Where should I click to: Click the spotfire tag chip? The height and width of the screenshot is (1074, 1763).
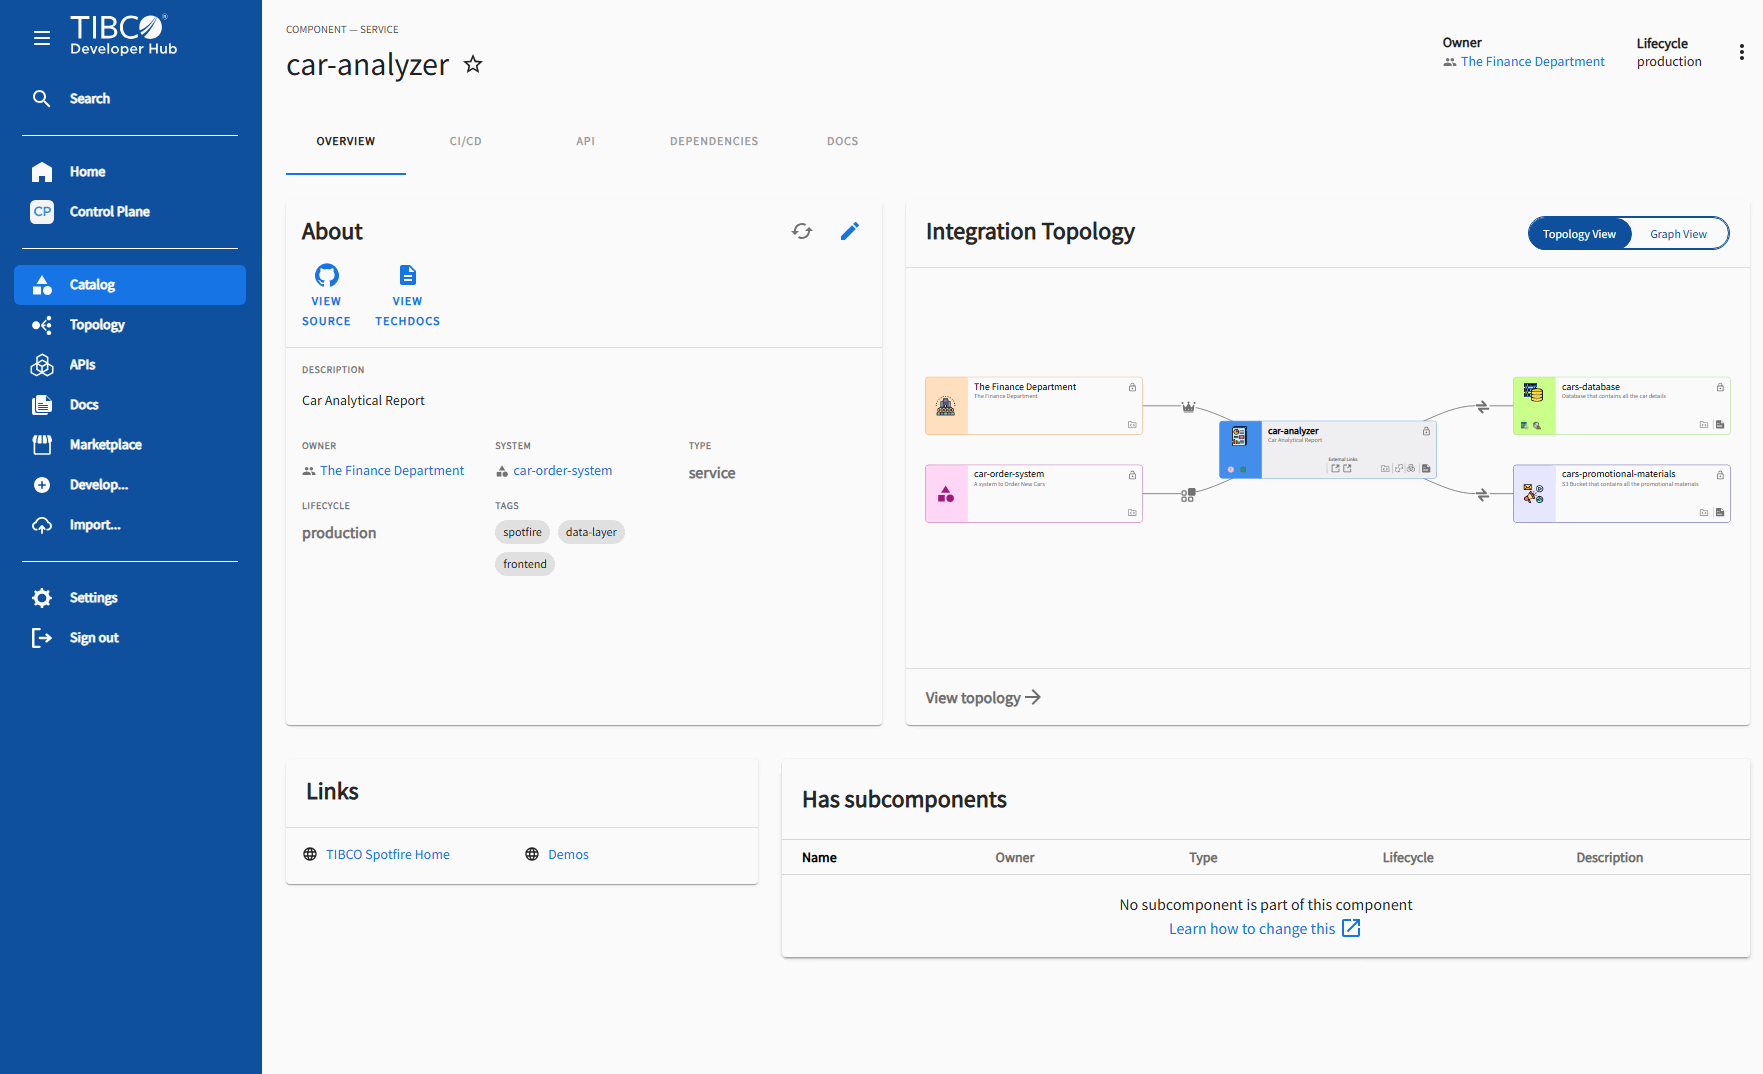tap(522, 532)
